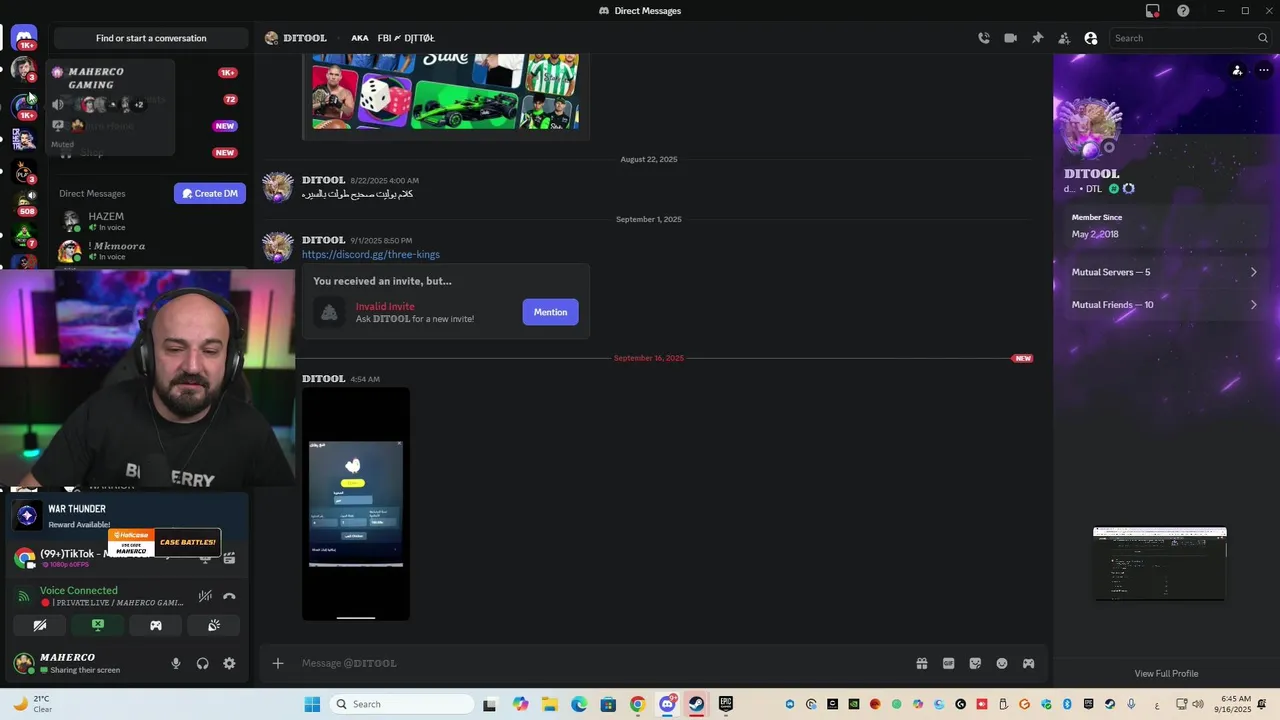Screen dimensions: 1280x720
Task: Toggle microphone mute in user panel
Action: [x=176, y=663]
